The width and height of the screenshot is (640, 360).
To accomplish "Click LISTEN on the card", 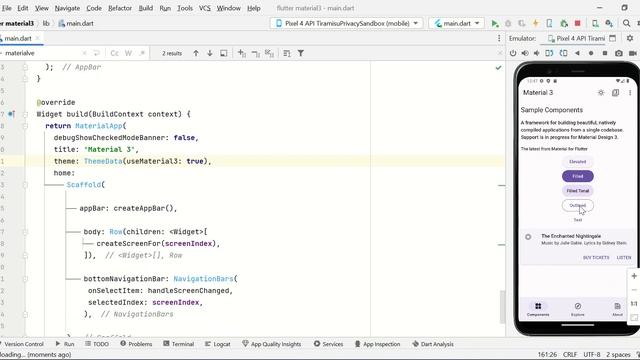I will tap(624, 258).
